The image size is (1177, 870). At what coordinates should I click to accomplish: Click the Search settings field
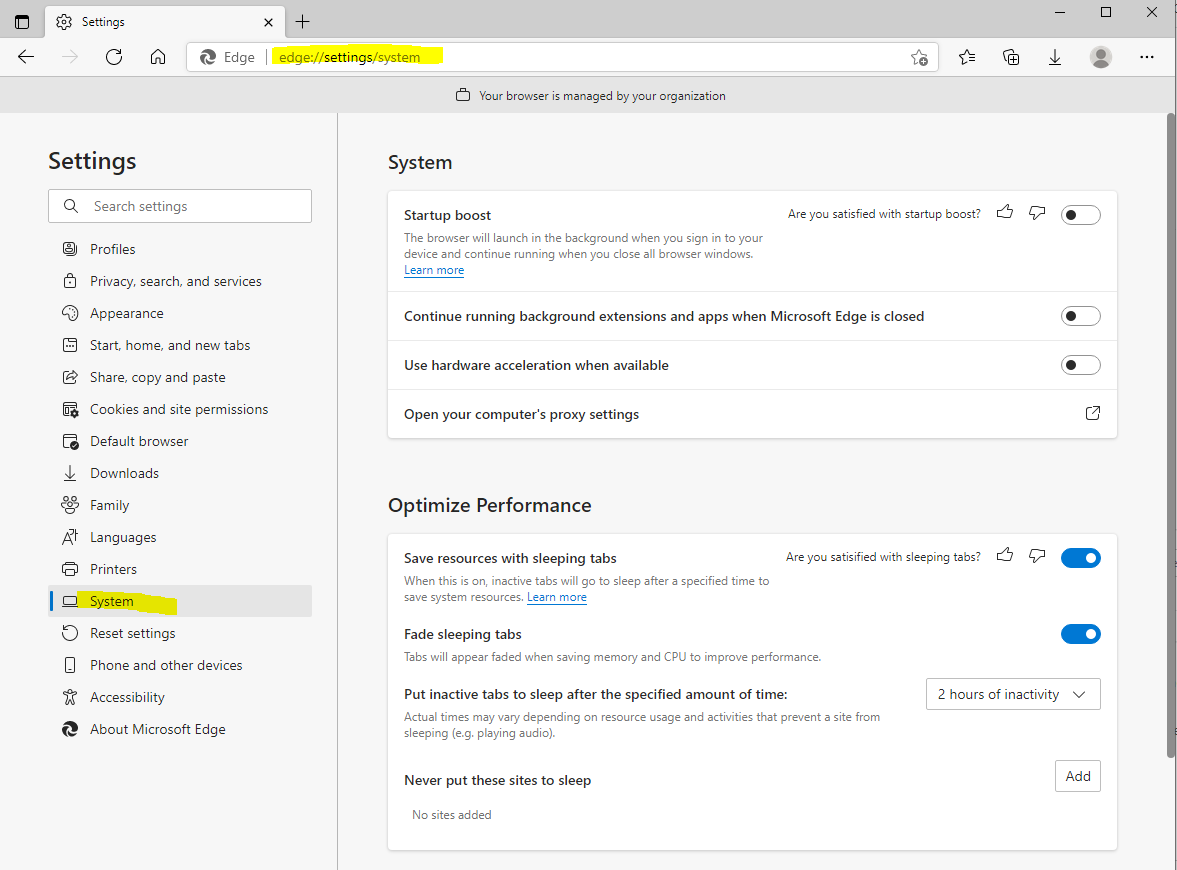point(180,206)
